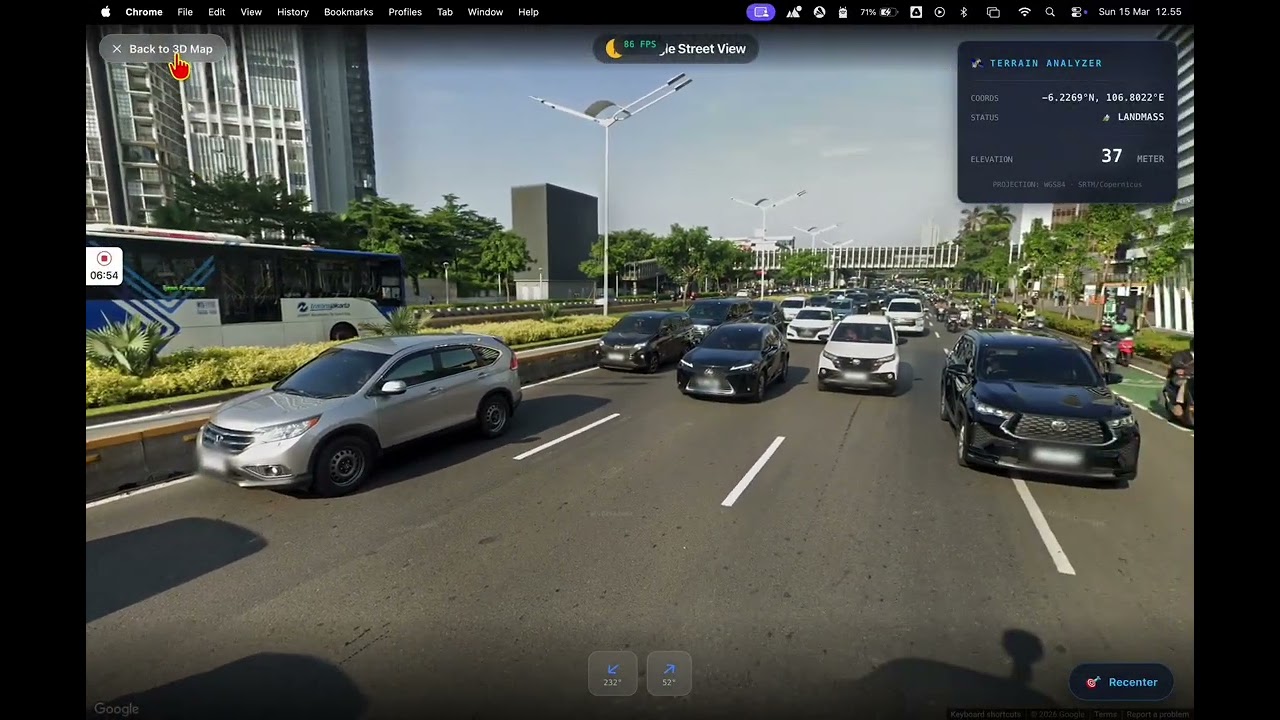Click the Report a problem link
Viewport: 1280px width, 720px height.
click(x=1158, y=714)
